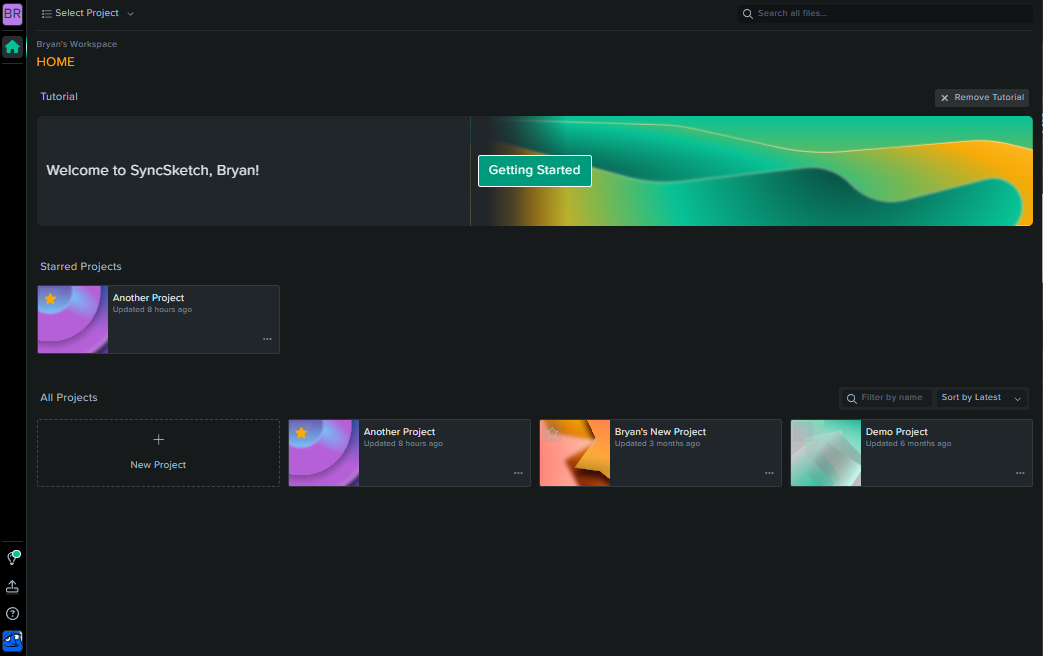Open options menu for Bryan's New Project
The image size is (1043, 656).
(x=769, y=473)
